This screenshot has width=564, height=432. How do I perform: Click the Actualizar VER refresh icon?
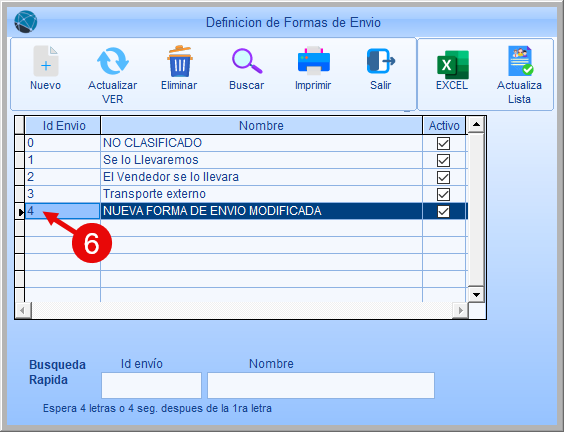(x=113, y=61)
